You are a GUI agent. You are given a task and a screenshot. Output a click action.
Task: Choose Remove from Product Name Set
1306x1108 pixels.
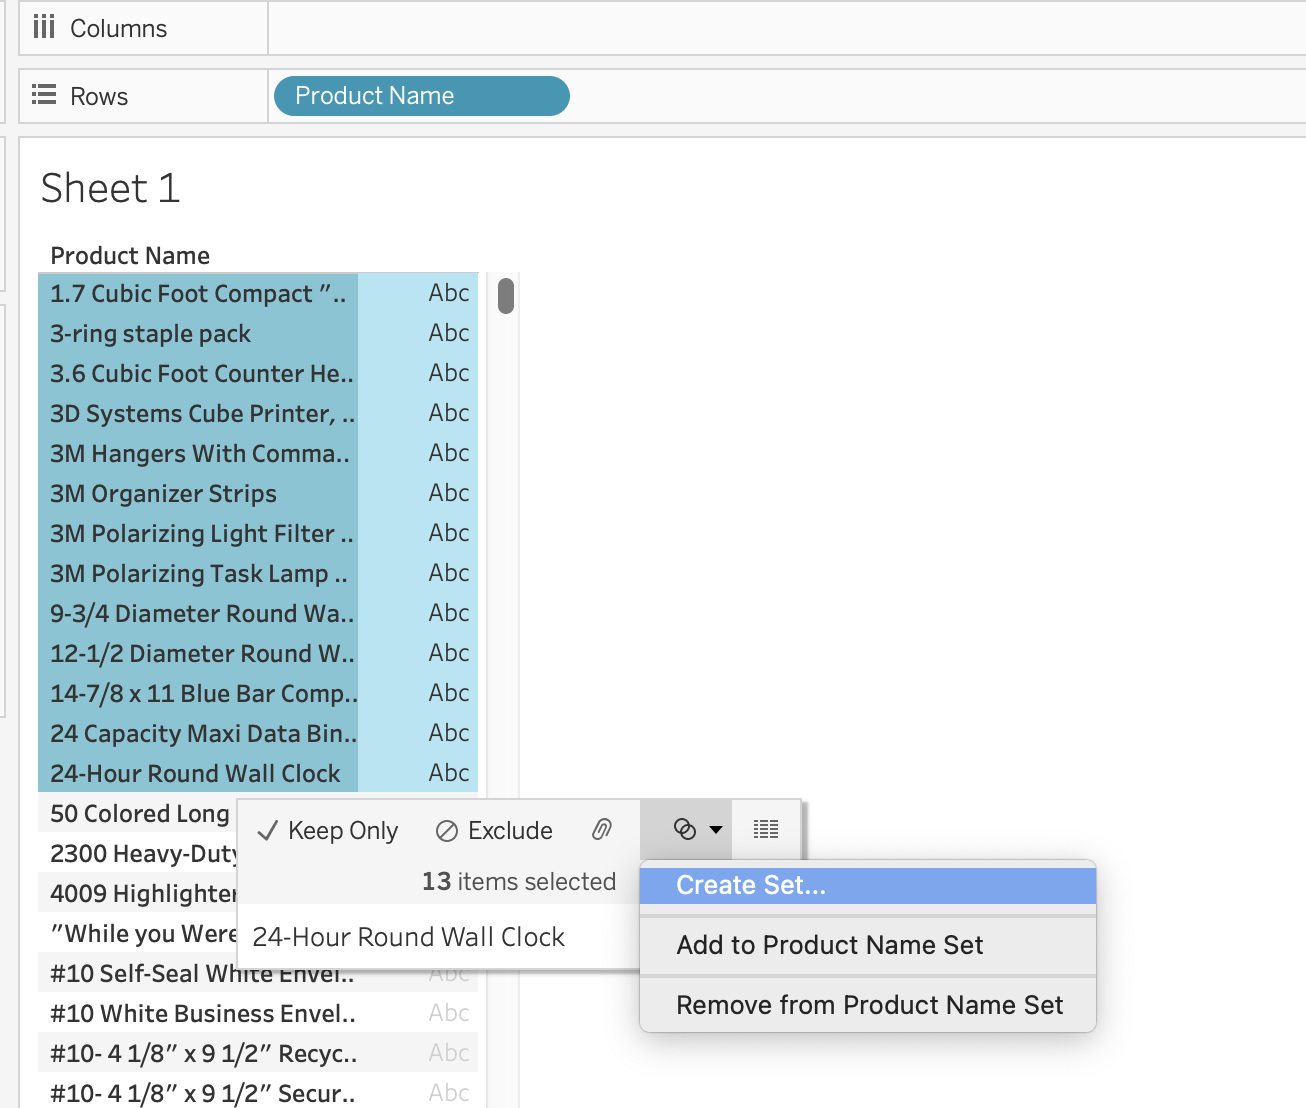click(x=868, y=1005)
